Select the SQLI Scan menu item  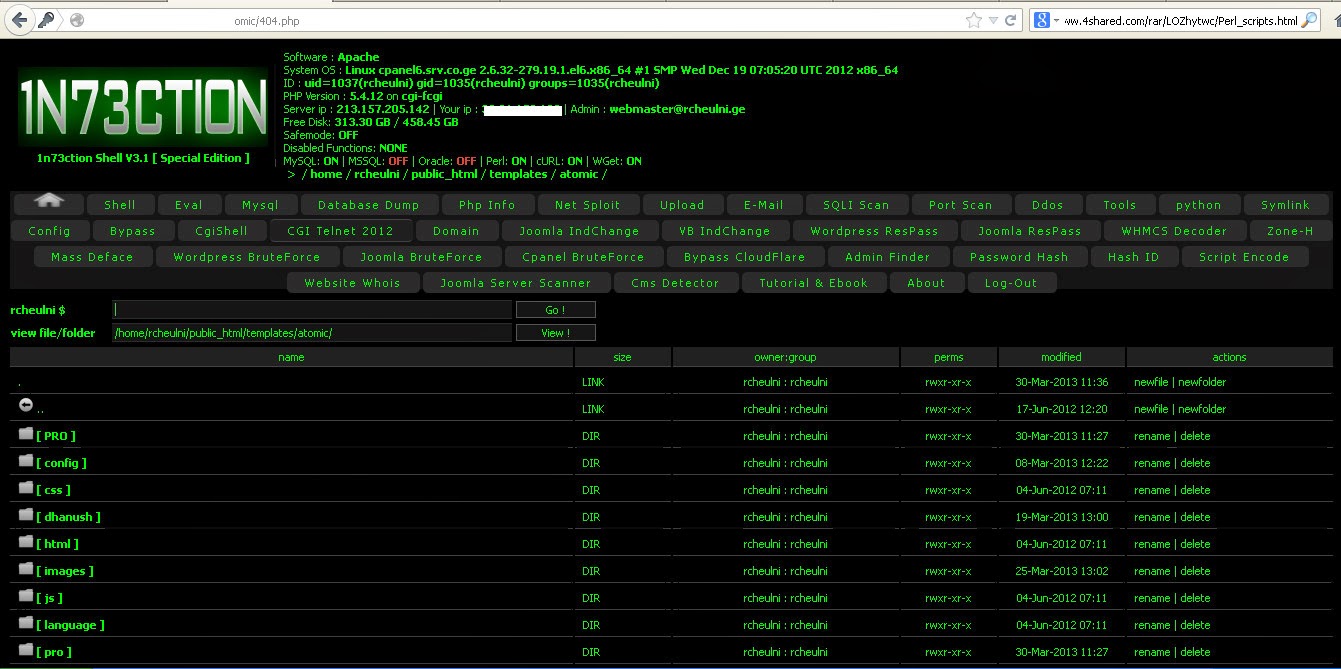tap(857, 204)
